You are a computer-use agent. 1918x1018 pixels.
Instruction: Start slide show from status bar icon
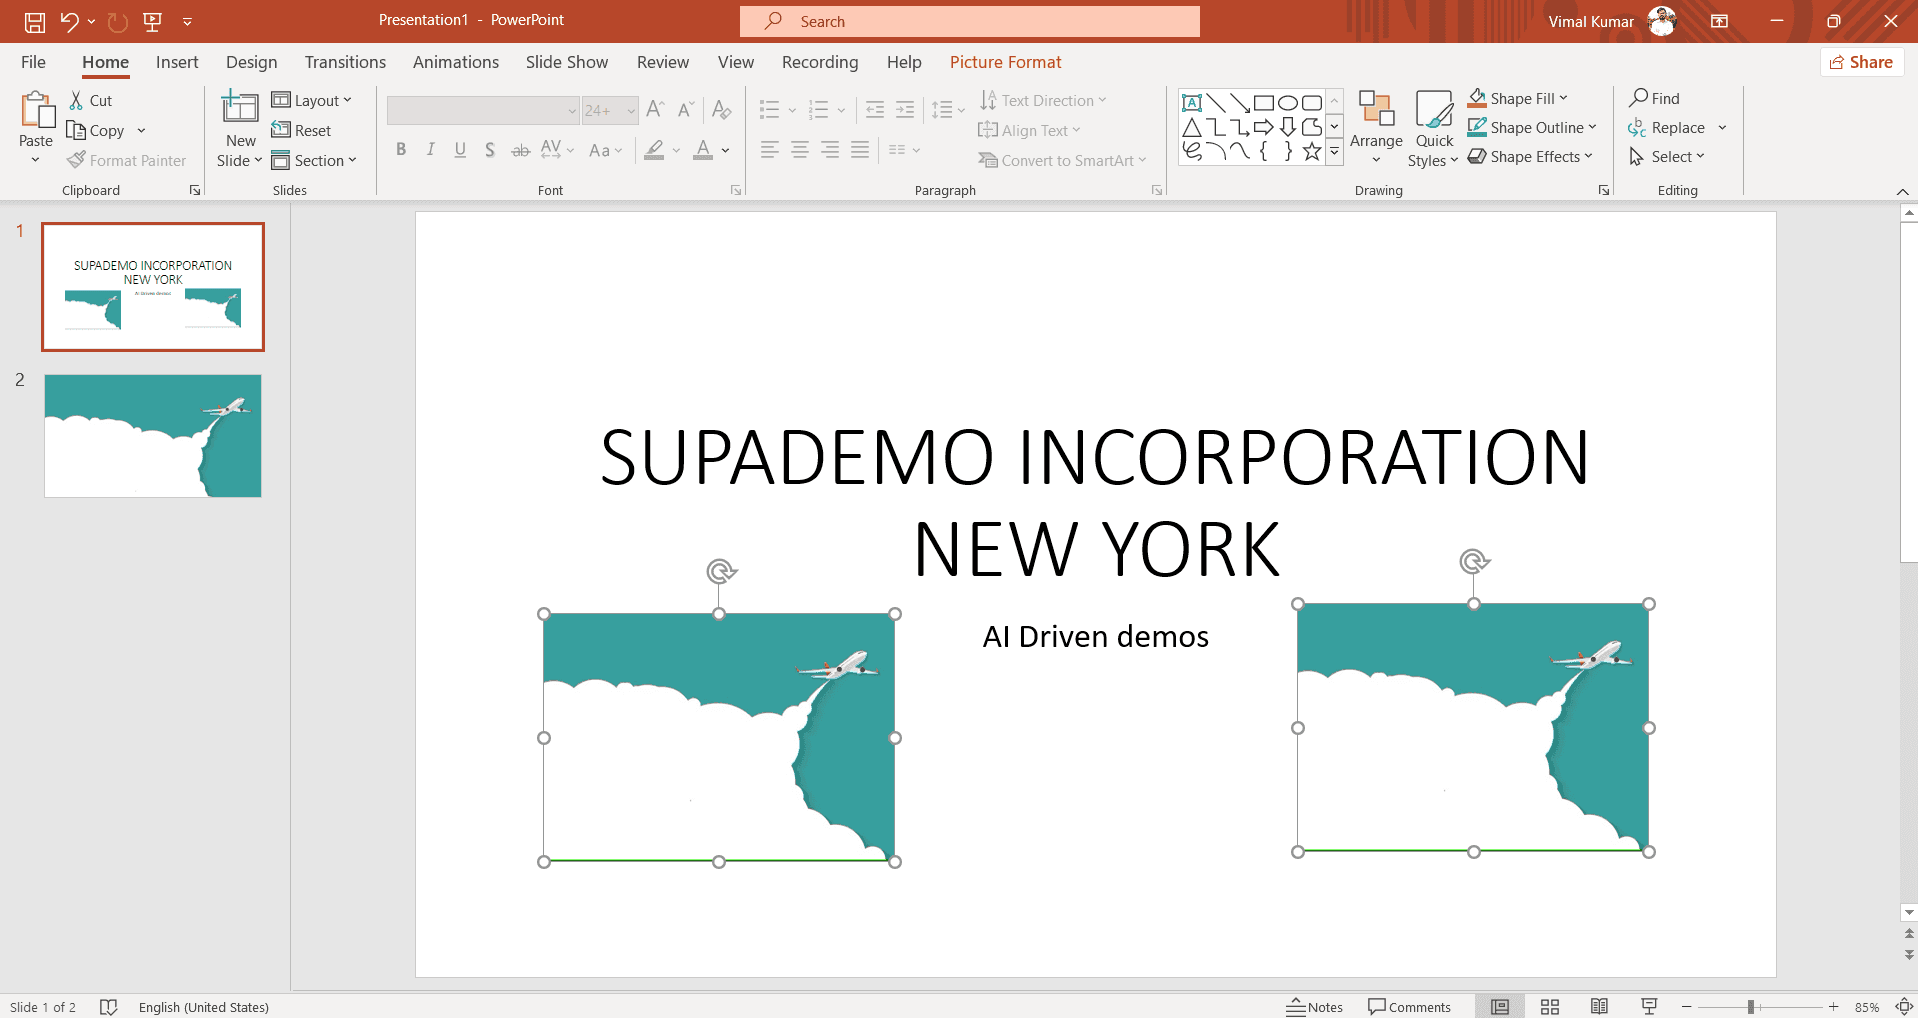pyautogui.click(x=1649, y=1006)
